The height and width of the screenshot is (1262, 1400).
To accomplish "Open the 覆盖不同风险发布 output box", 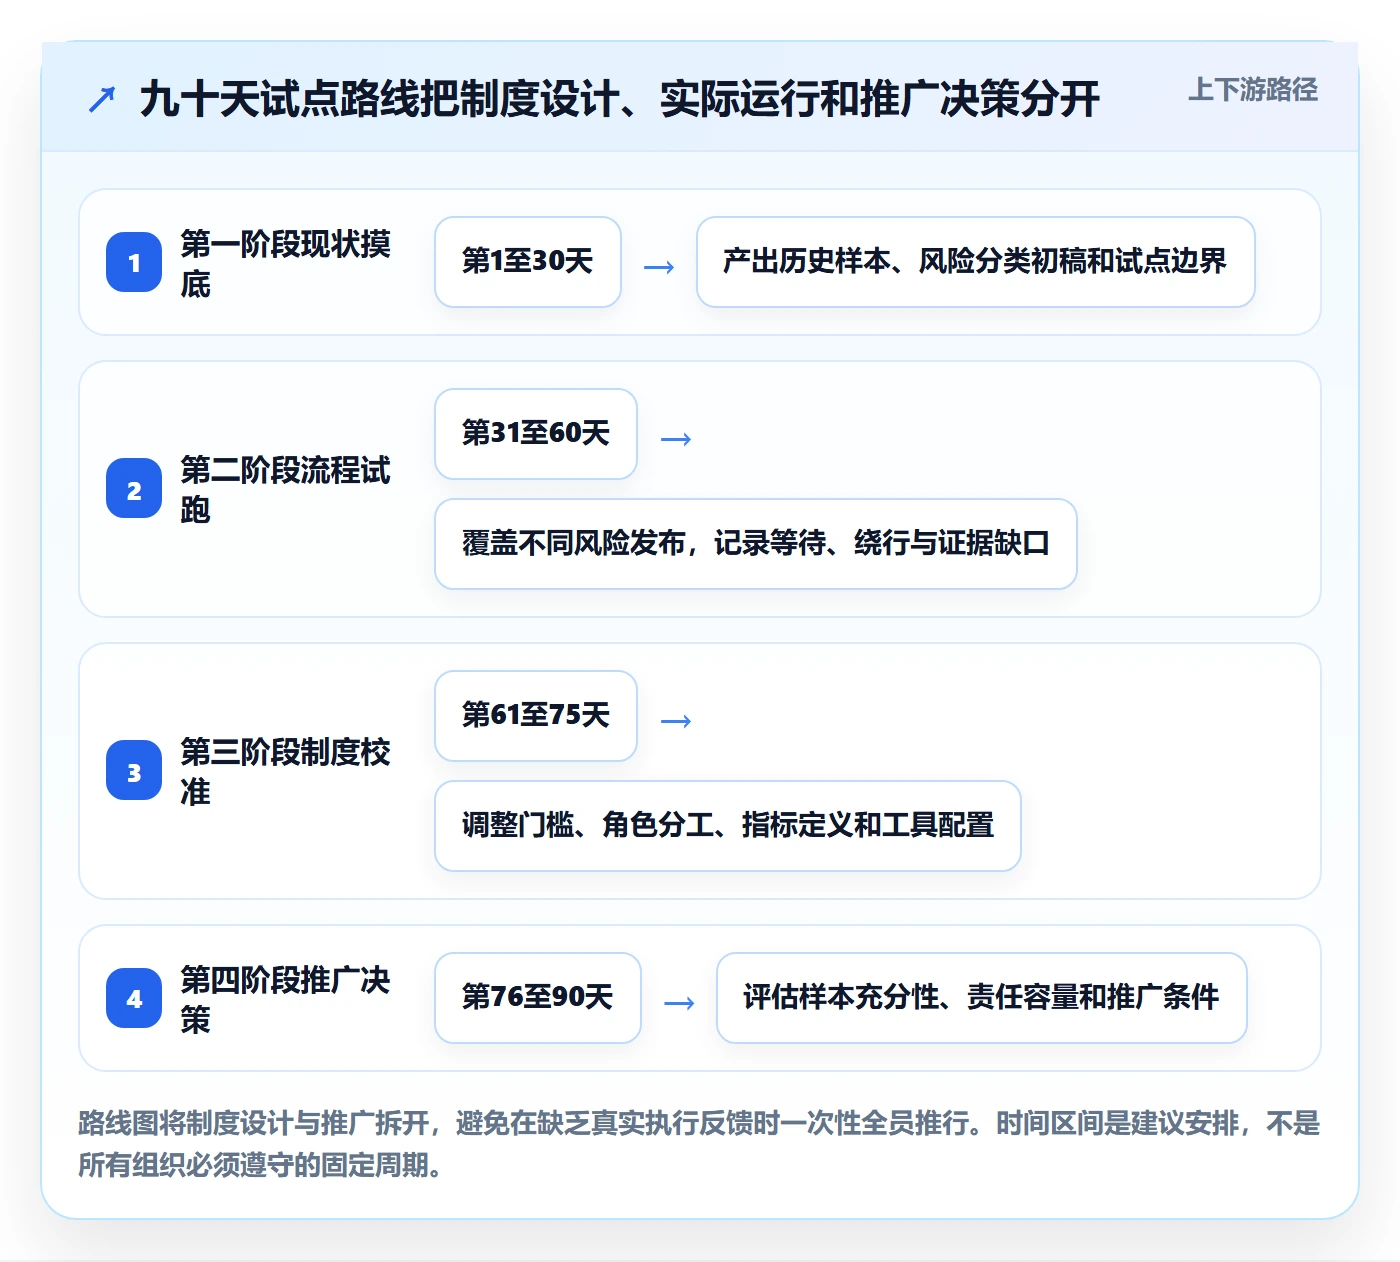I will 756,544.
